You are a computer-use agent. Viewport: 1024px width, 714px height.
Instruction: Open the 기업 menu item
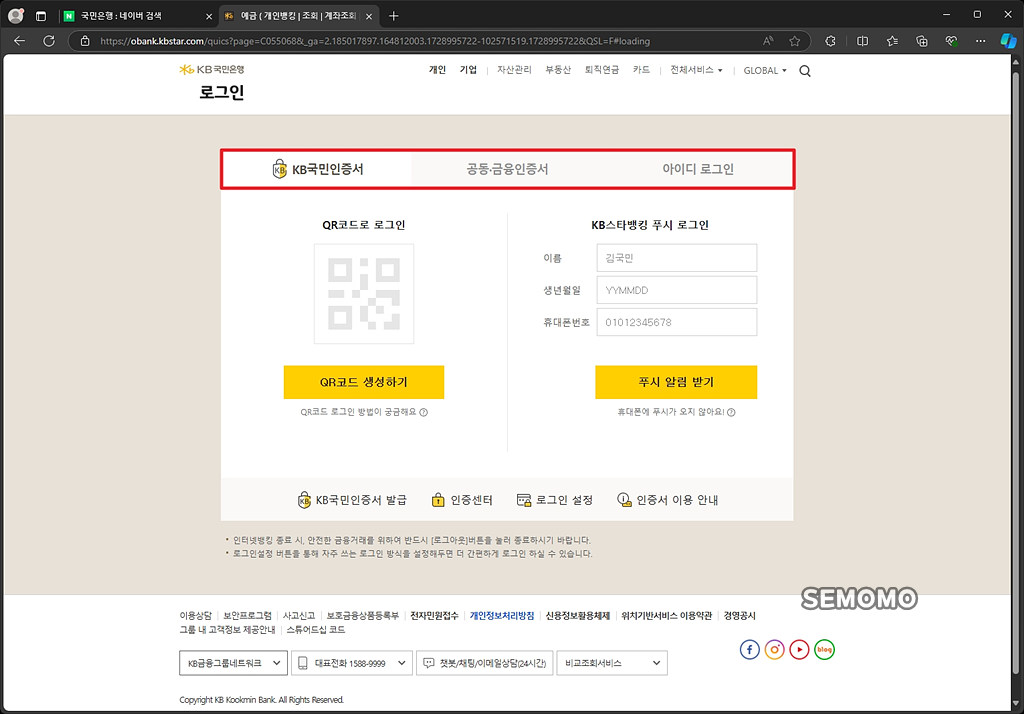[x=468, y=70]
